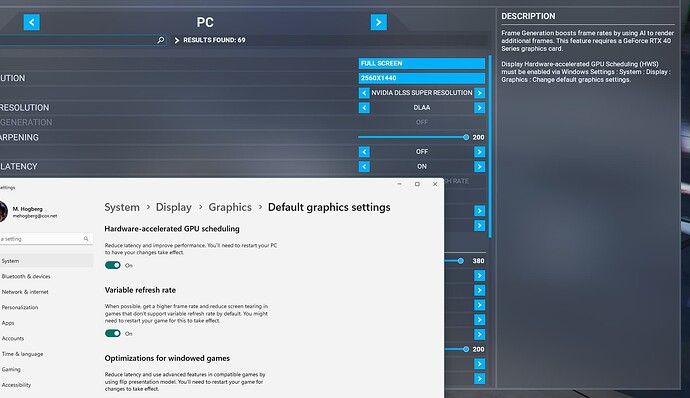
Task: Click the RESULTS FOUND: 69 text
Action: click(214, 40)
